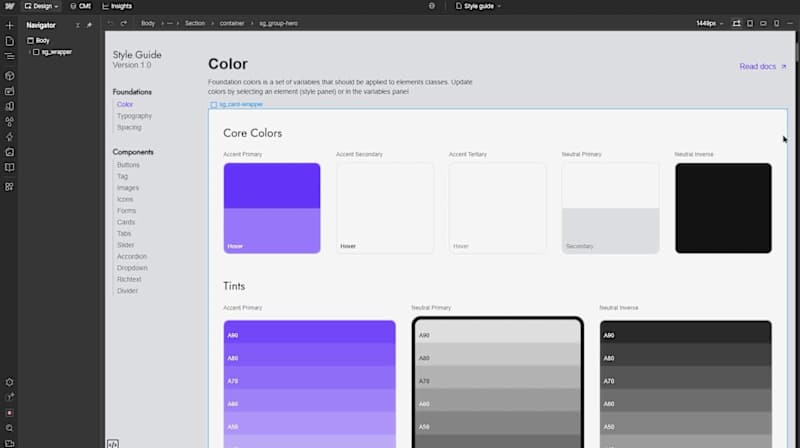Select sg_wrapper in the Navigator tree
Viewport: 800px width, 448px height.
point(52,52)
